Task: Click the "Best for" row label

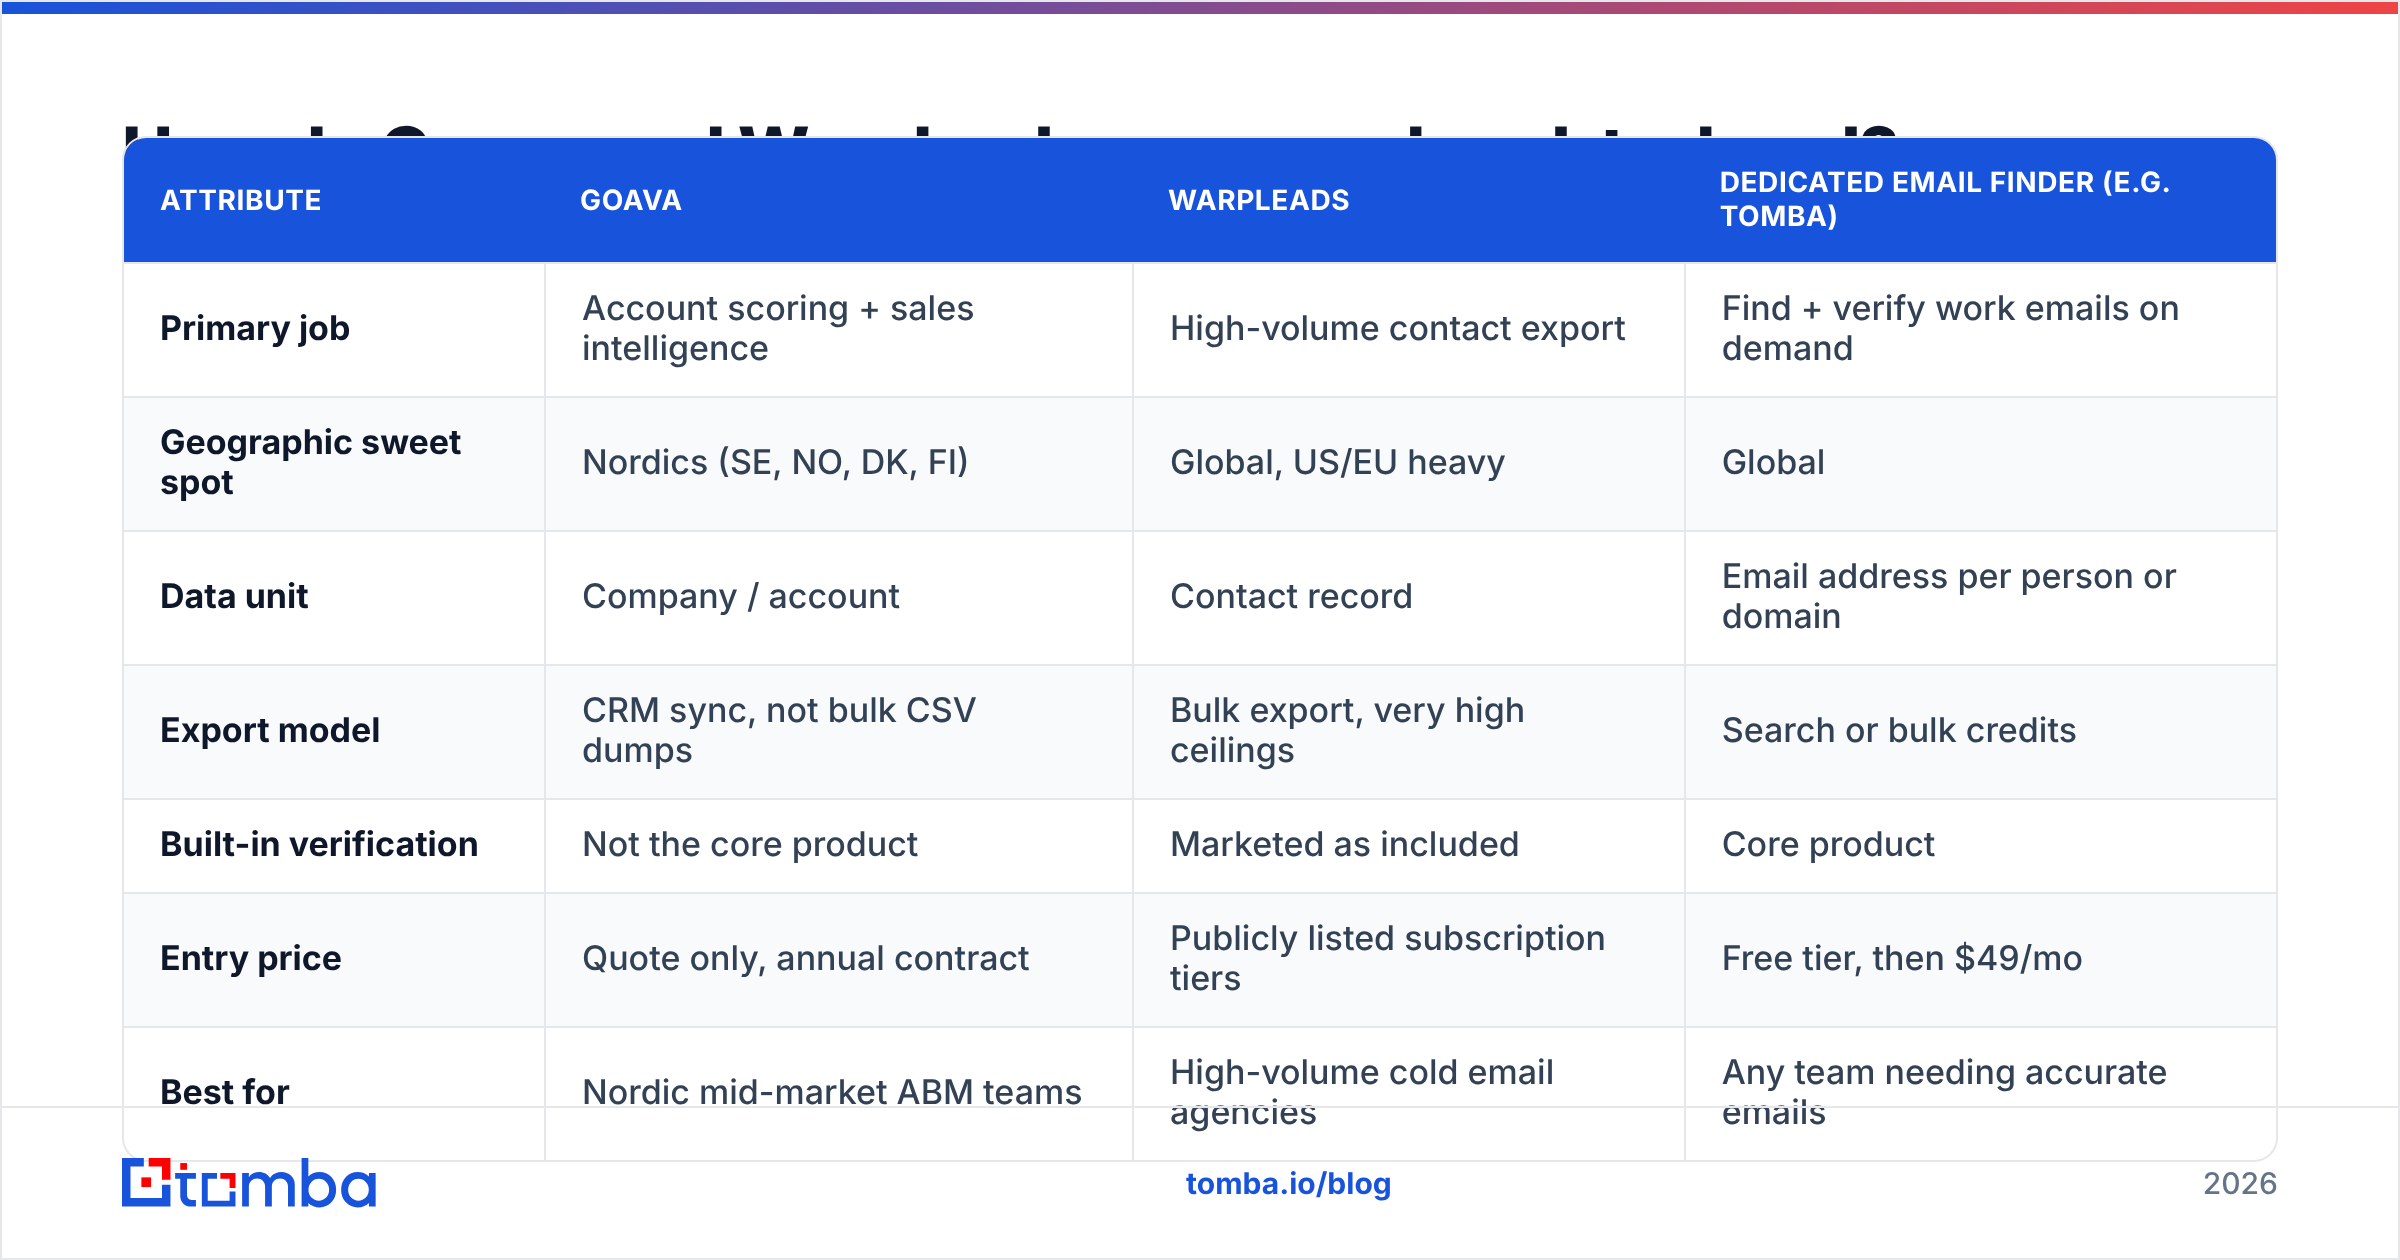Action: 225,1092
